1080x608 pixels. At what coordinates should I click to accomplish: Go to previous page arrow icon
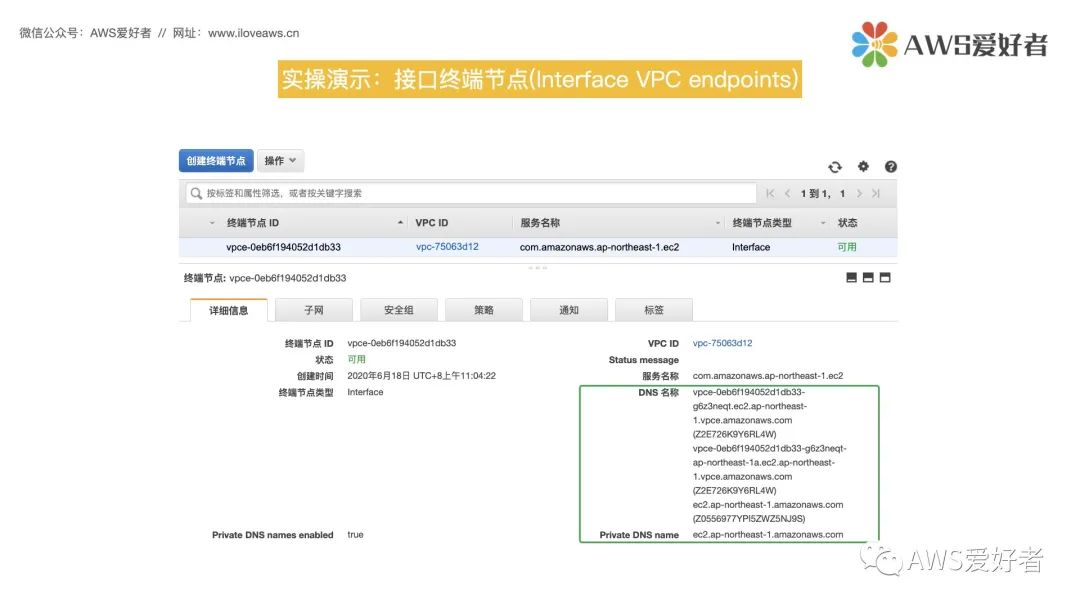(787, 193)
